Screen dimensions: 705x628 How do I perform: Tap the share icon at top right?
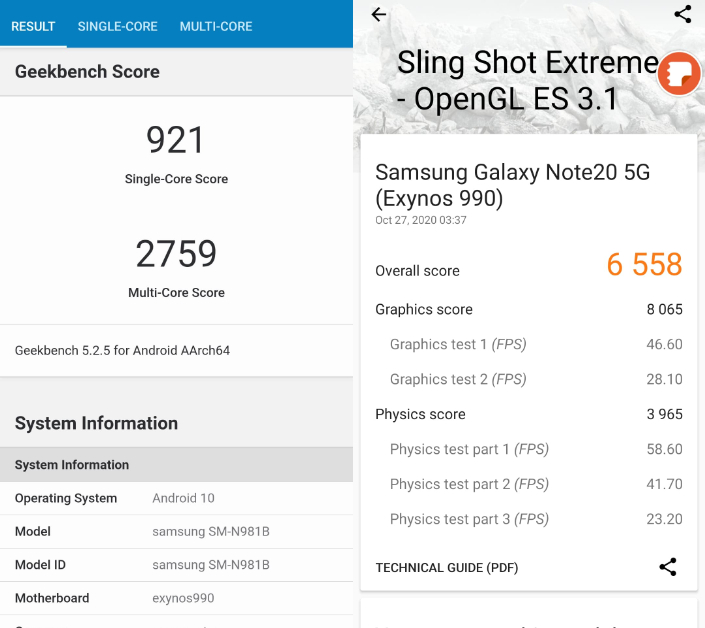click(683, 14)
